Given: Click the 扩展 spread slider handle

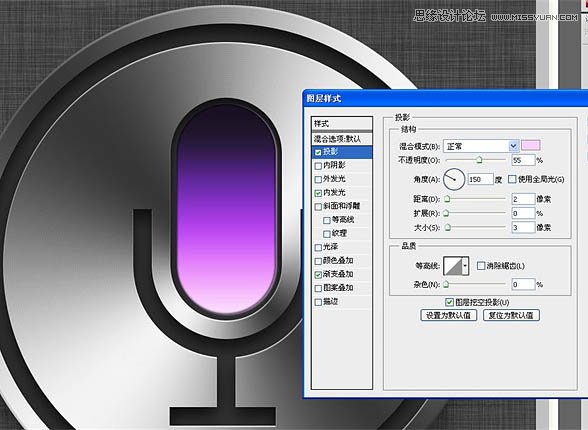Looking at the screenshot, I should [x=446, y=213].
